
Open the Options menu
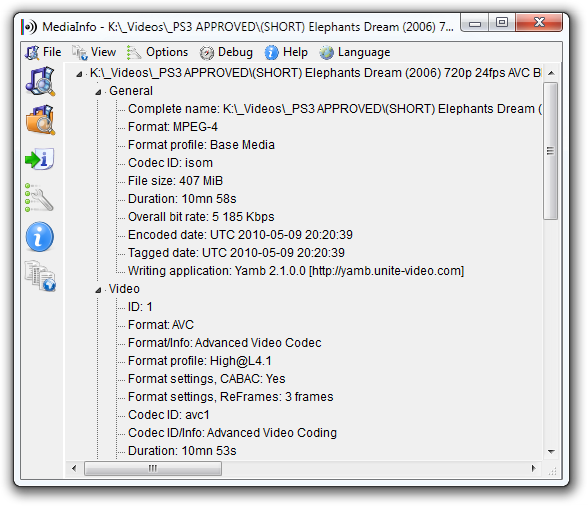click(x=157, y=52)
